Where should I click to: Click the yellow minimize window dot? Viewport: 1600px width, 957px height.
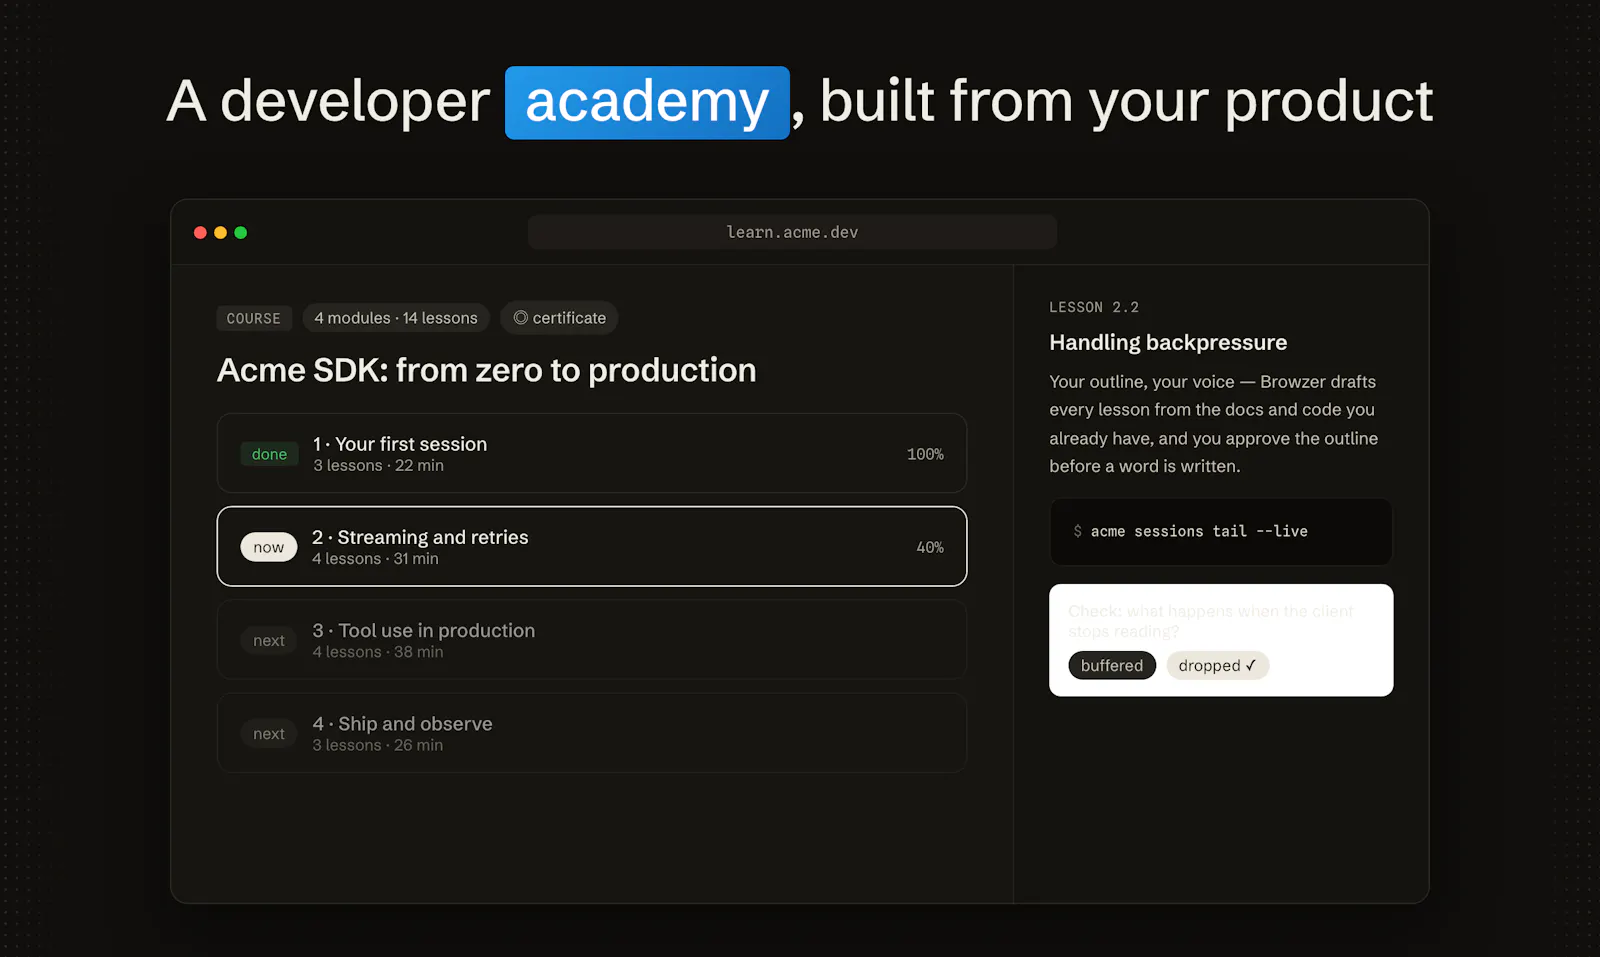(x=220, y=233)
